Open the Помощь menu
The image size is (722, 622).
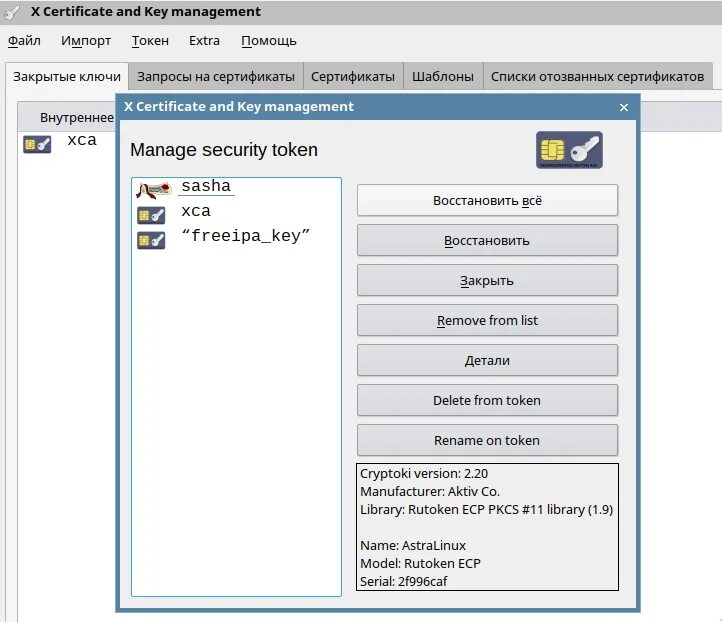268,41
